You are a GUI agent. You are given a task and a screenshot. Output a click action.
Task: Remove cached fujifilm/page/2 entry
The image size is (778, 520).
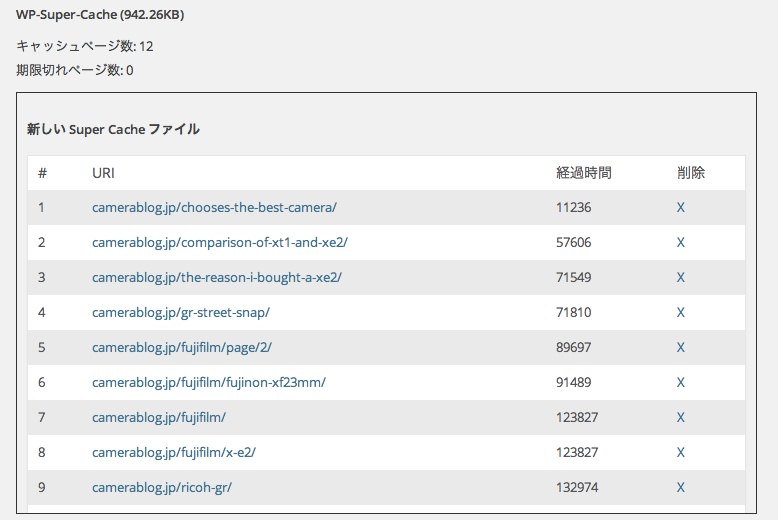click(680, 347)
